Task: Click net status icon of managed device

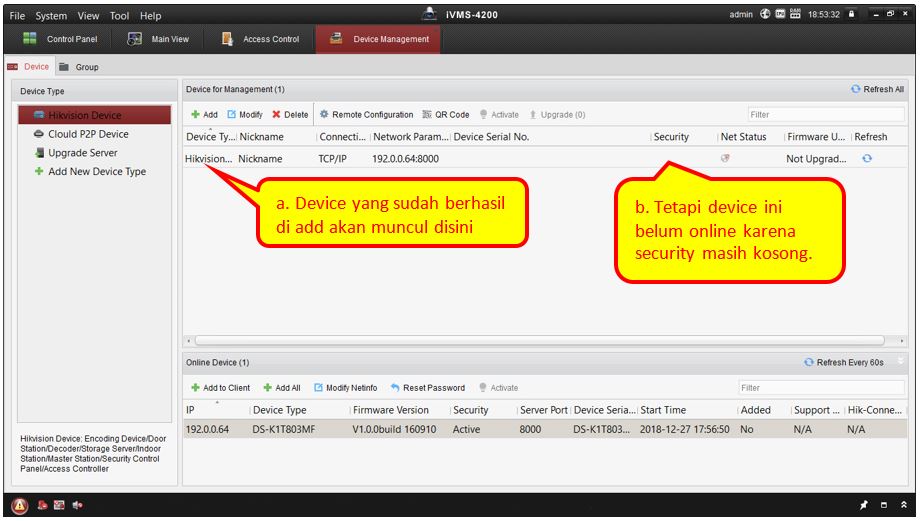Action: [725, 158]
